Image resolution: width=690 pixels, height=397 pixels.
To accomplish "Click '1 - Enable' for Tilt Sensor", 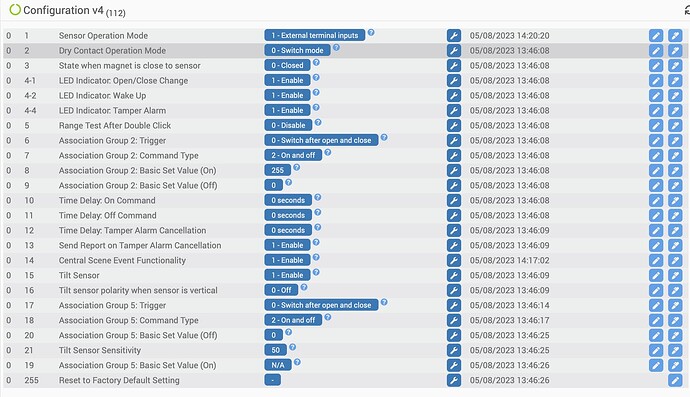I will click(x=287, y=275).
